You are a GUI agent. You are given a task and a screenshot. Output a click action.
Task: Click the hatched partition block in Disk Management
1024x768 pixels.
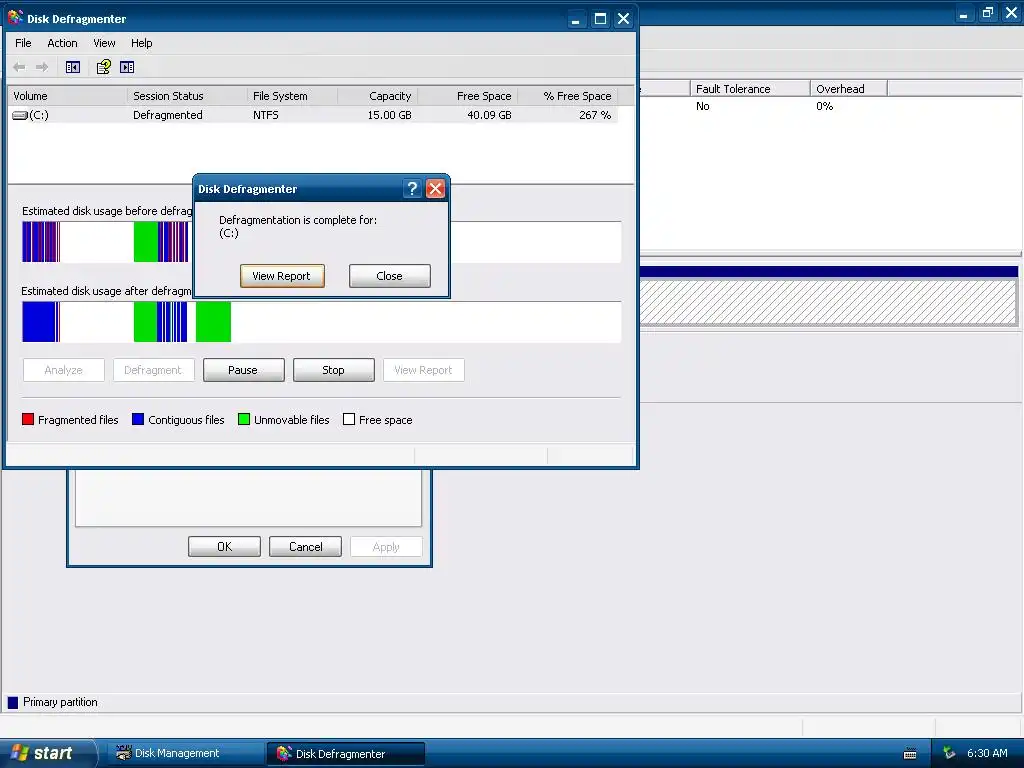(x=828, y=302)
